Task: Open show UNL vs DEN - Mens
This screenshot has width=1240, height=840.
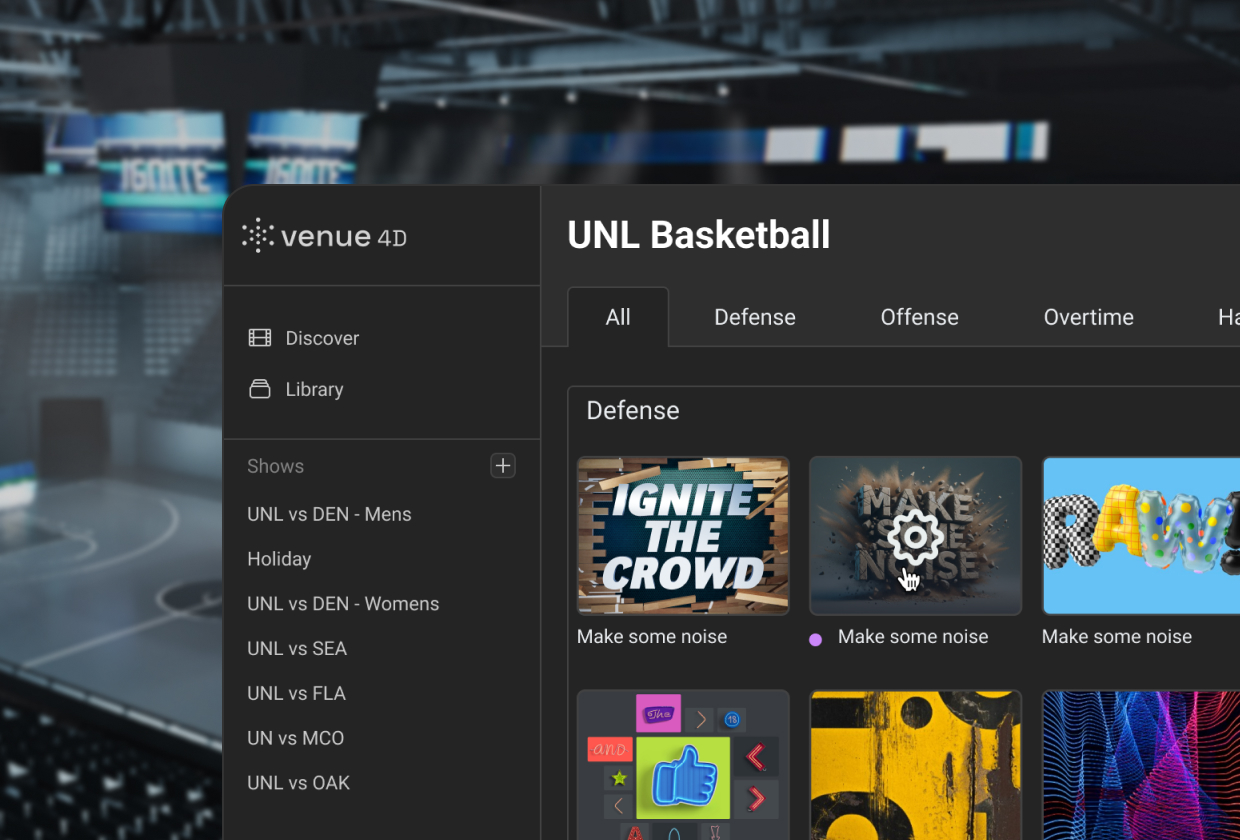Action: point(329,514)
